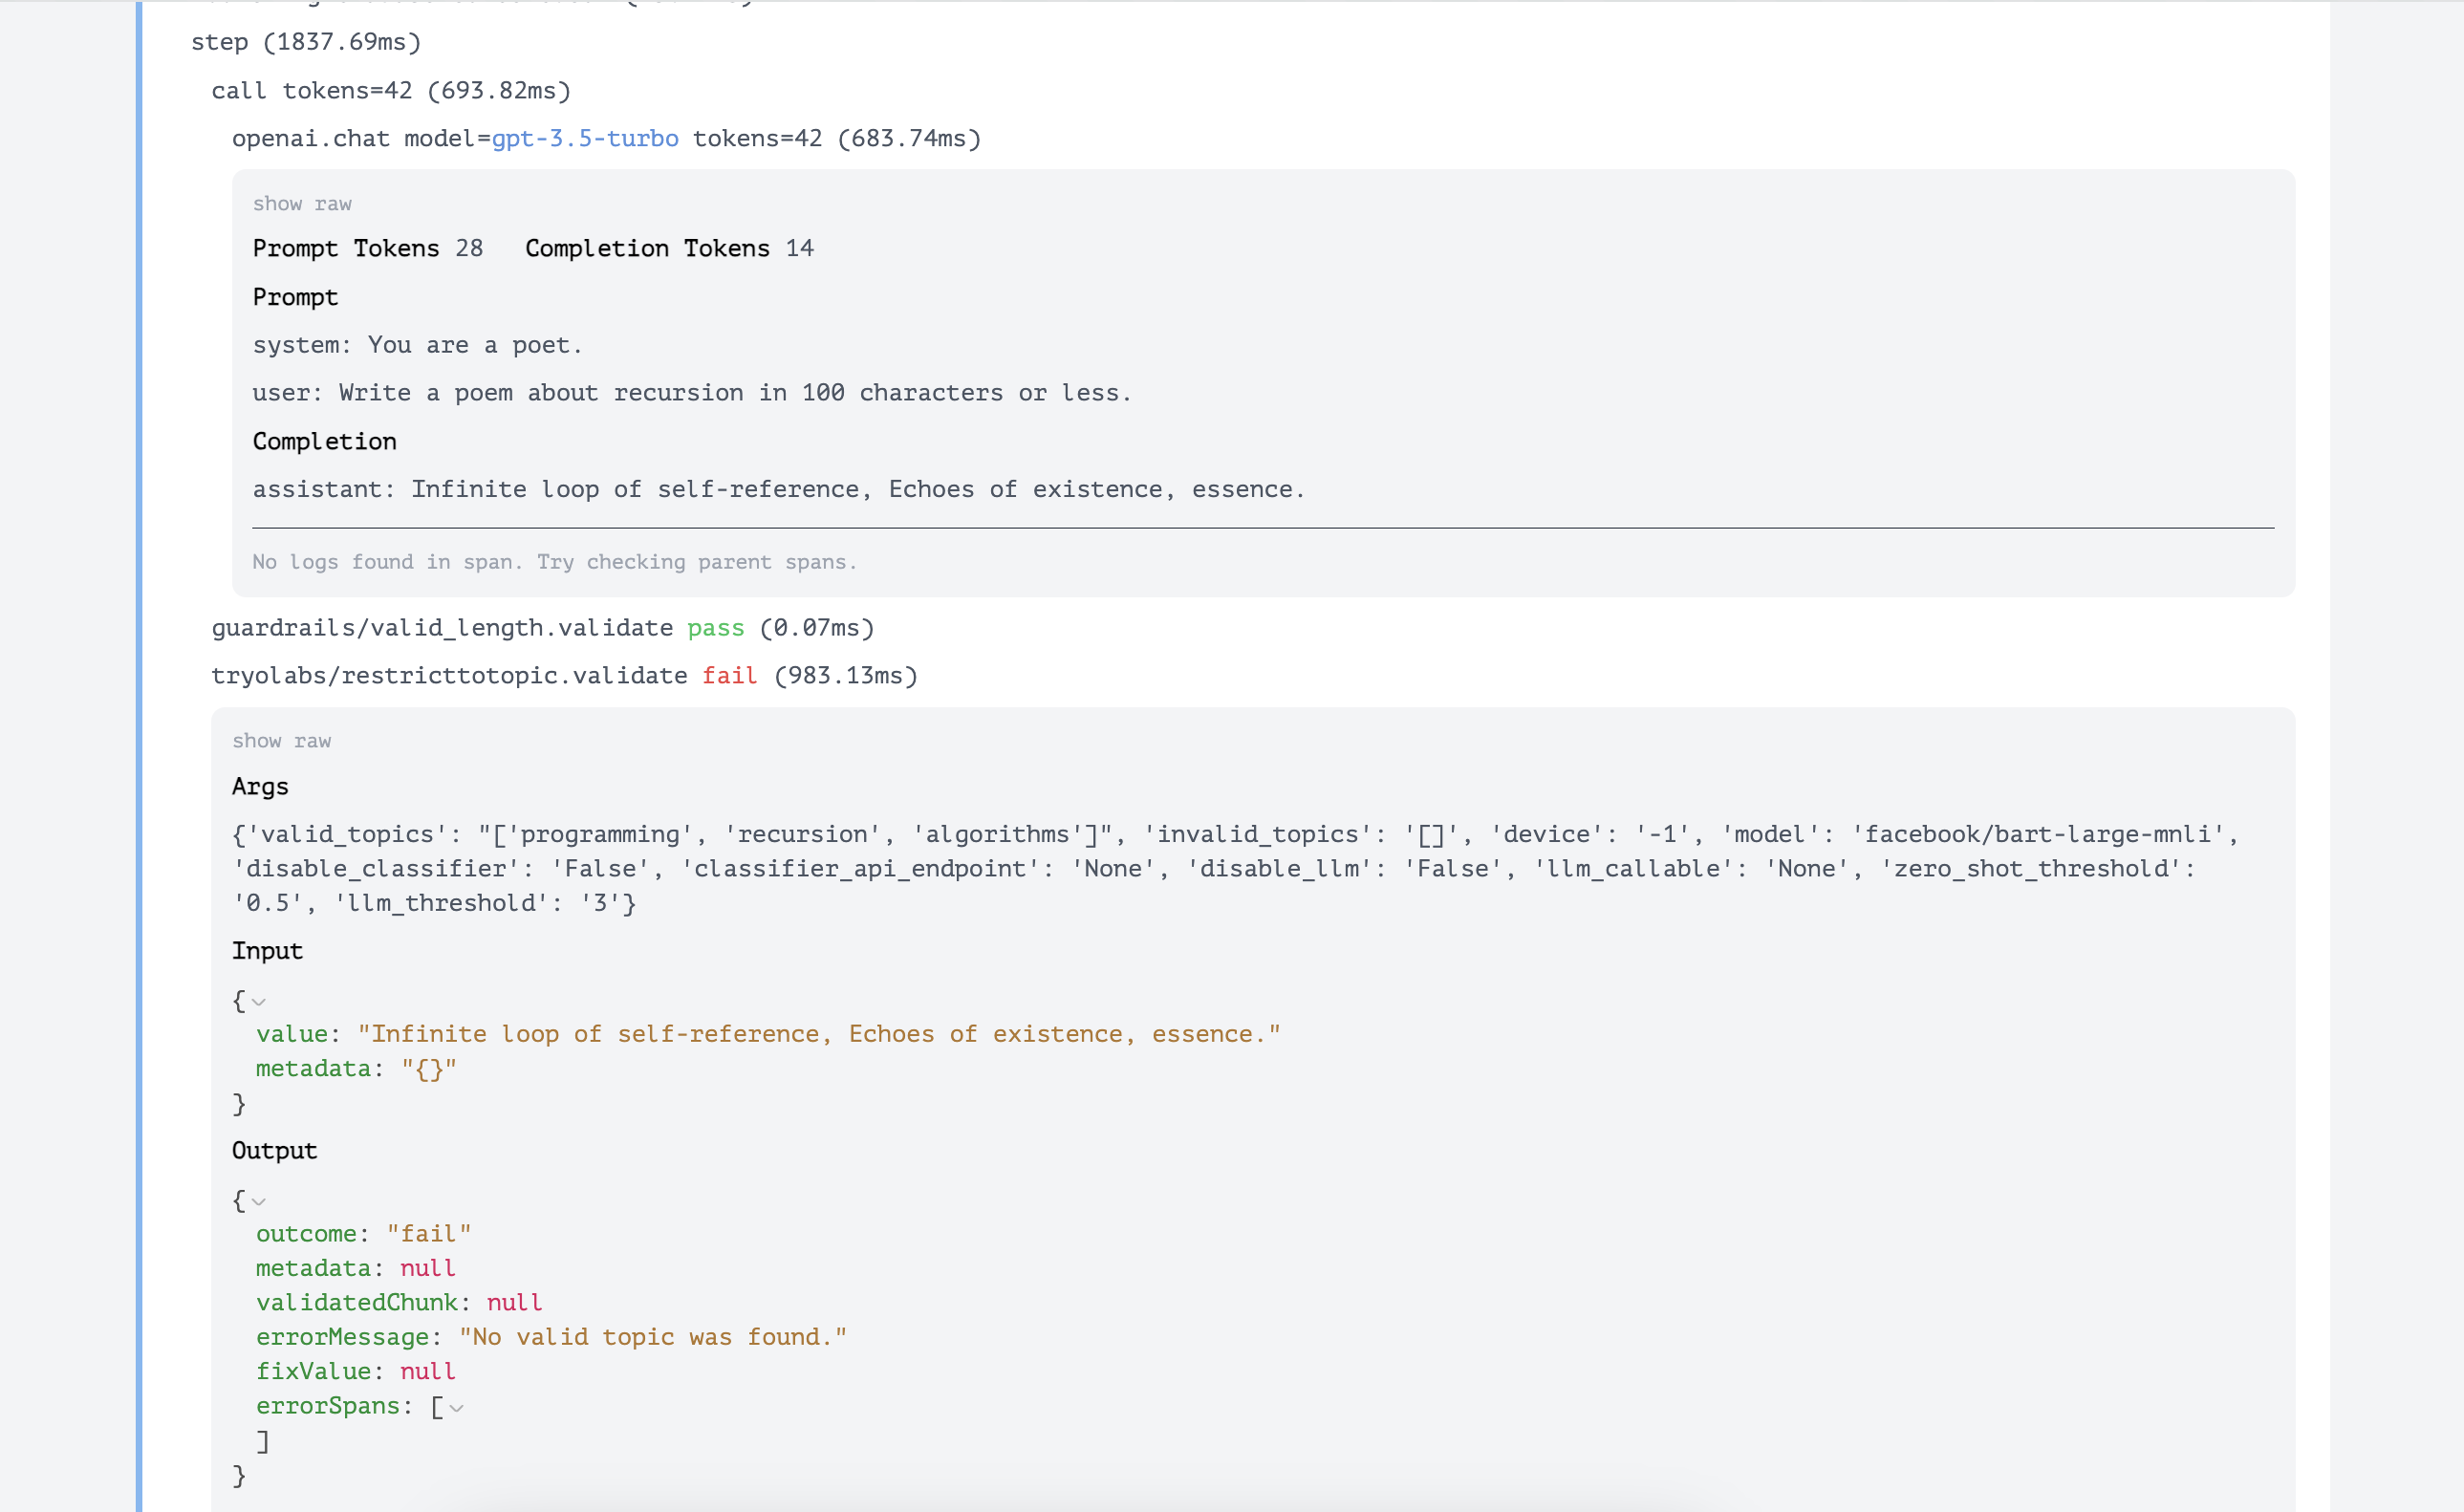Click the Input value string about infinite loop
The image size is (2464, 1512).
pos(819,1034)
